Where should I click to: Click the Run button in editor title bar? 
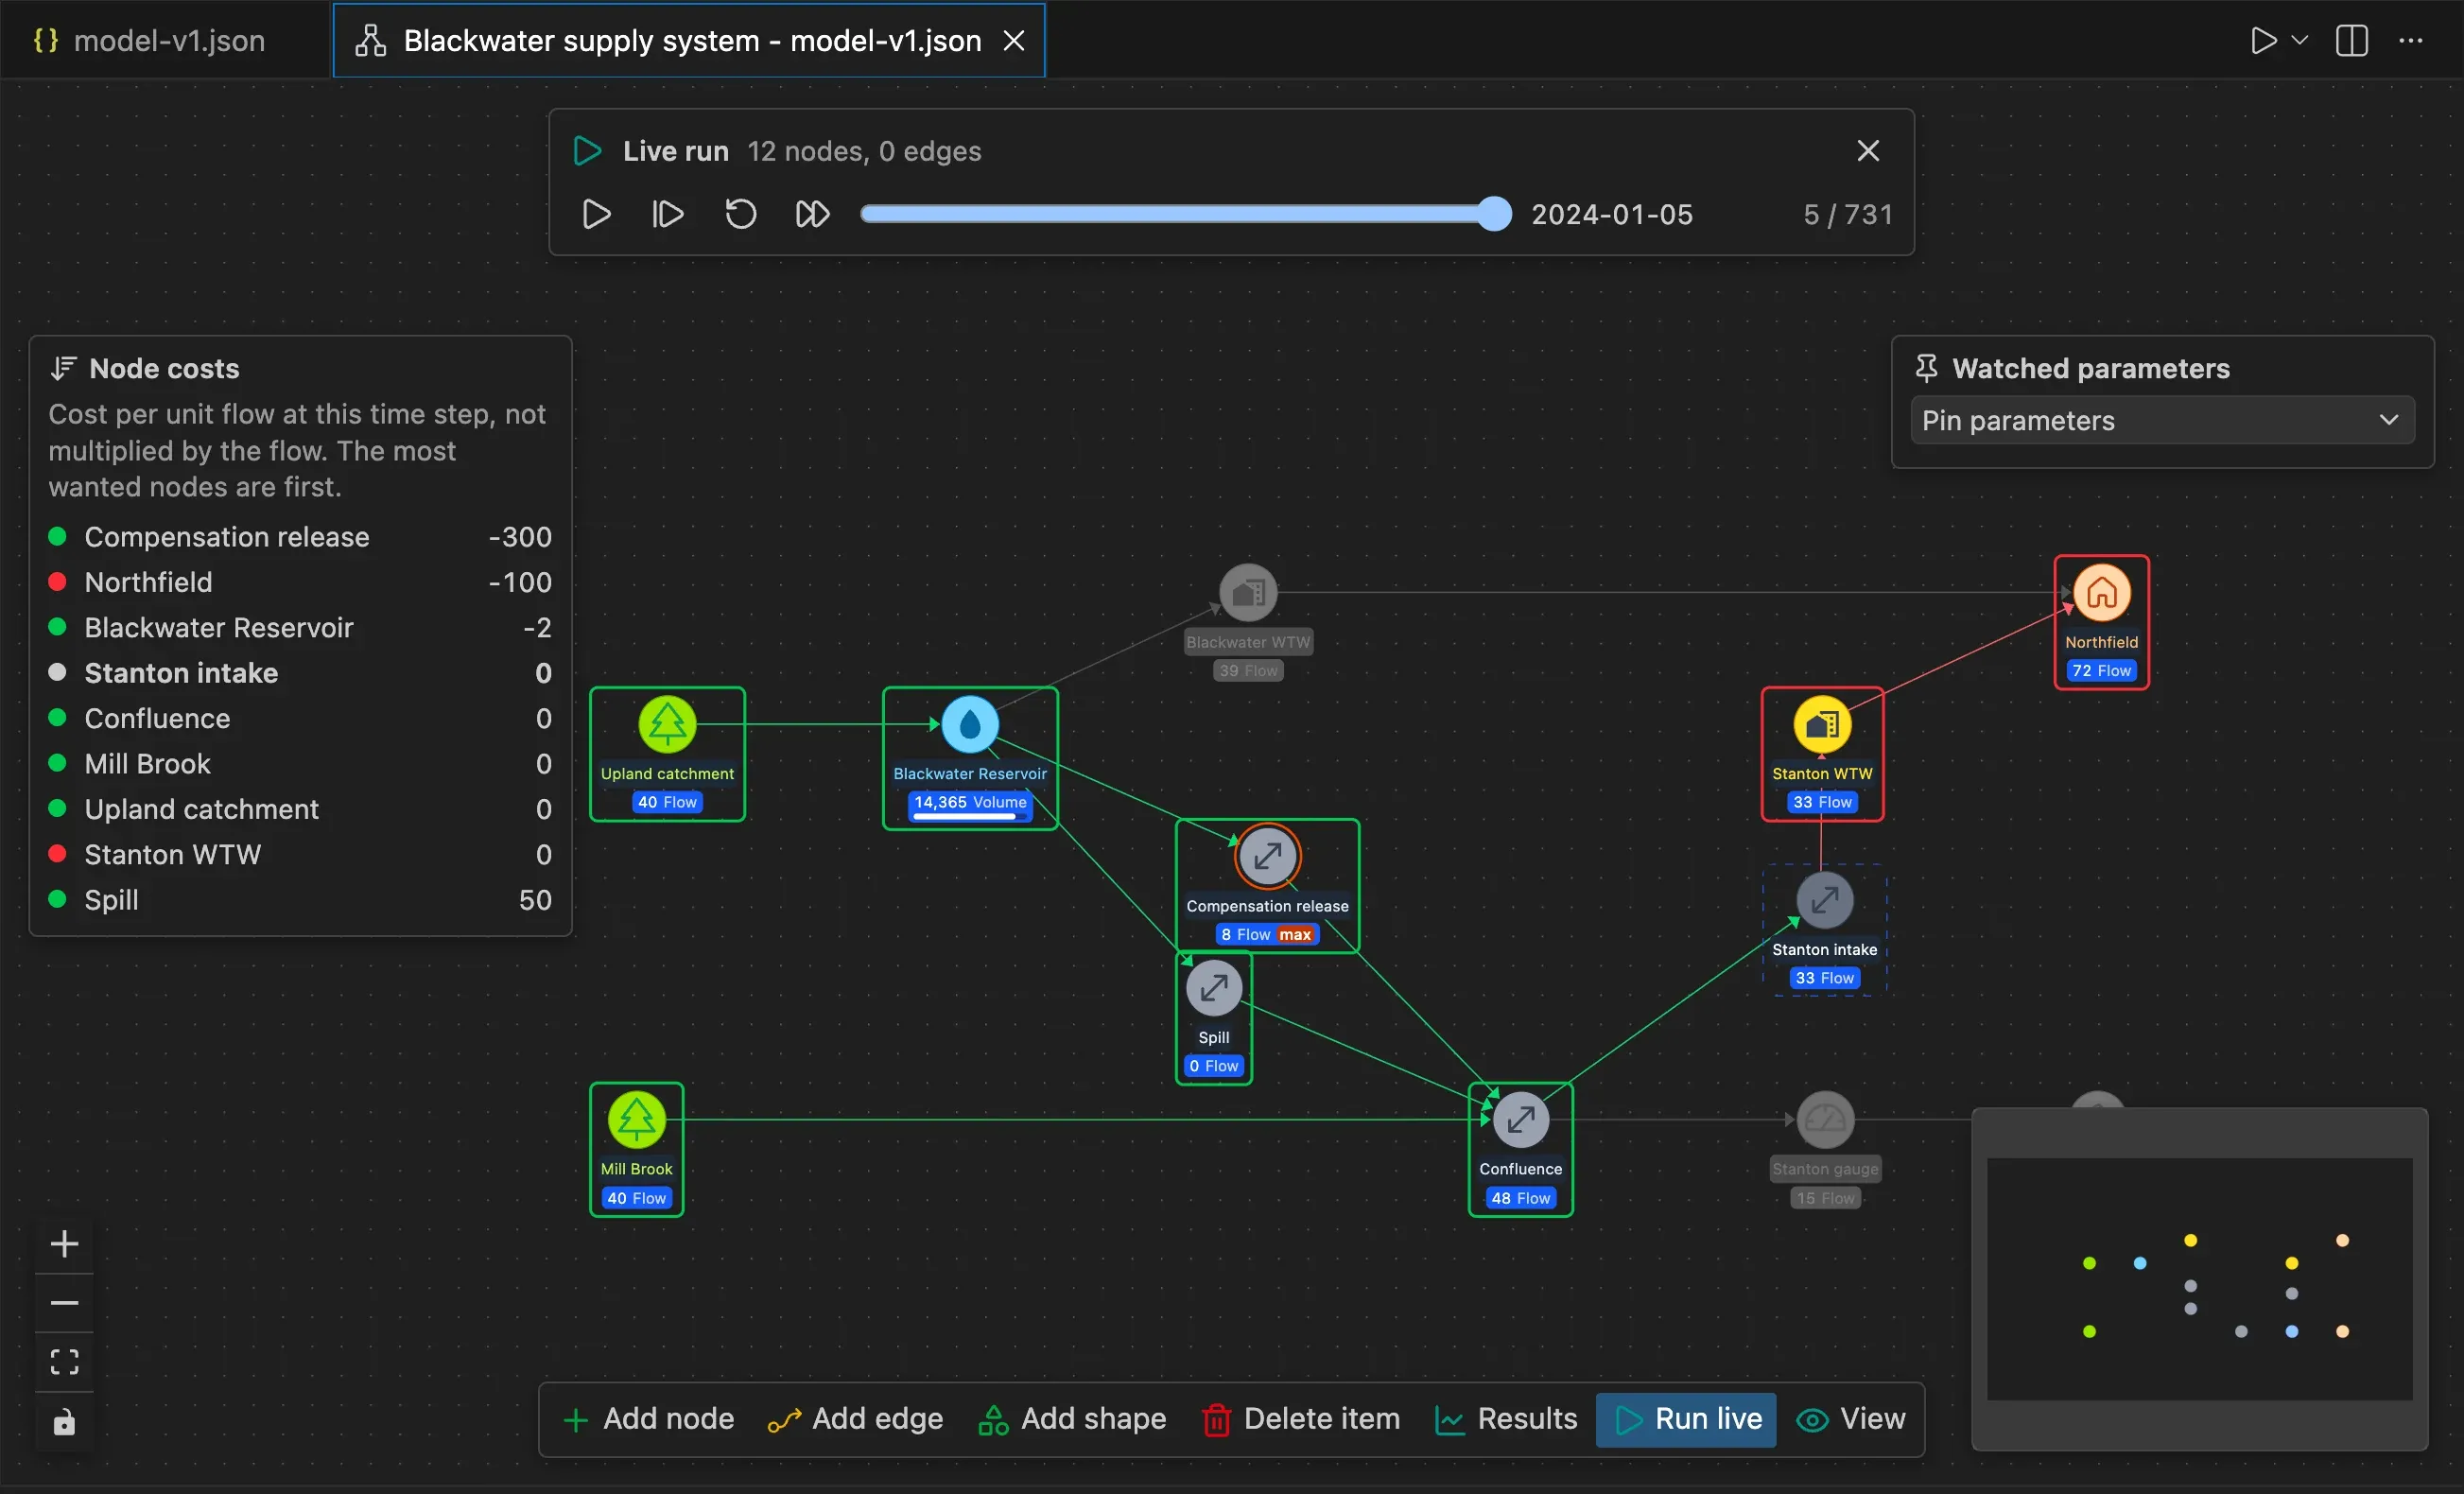point(2263,40)
